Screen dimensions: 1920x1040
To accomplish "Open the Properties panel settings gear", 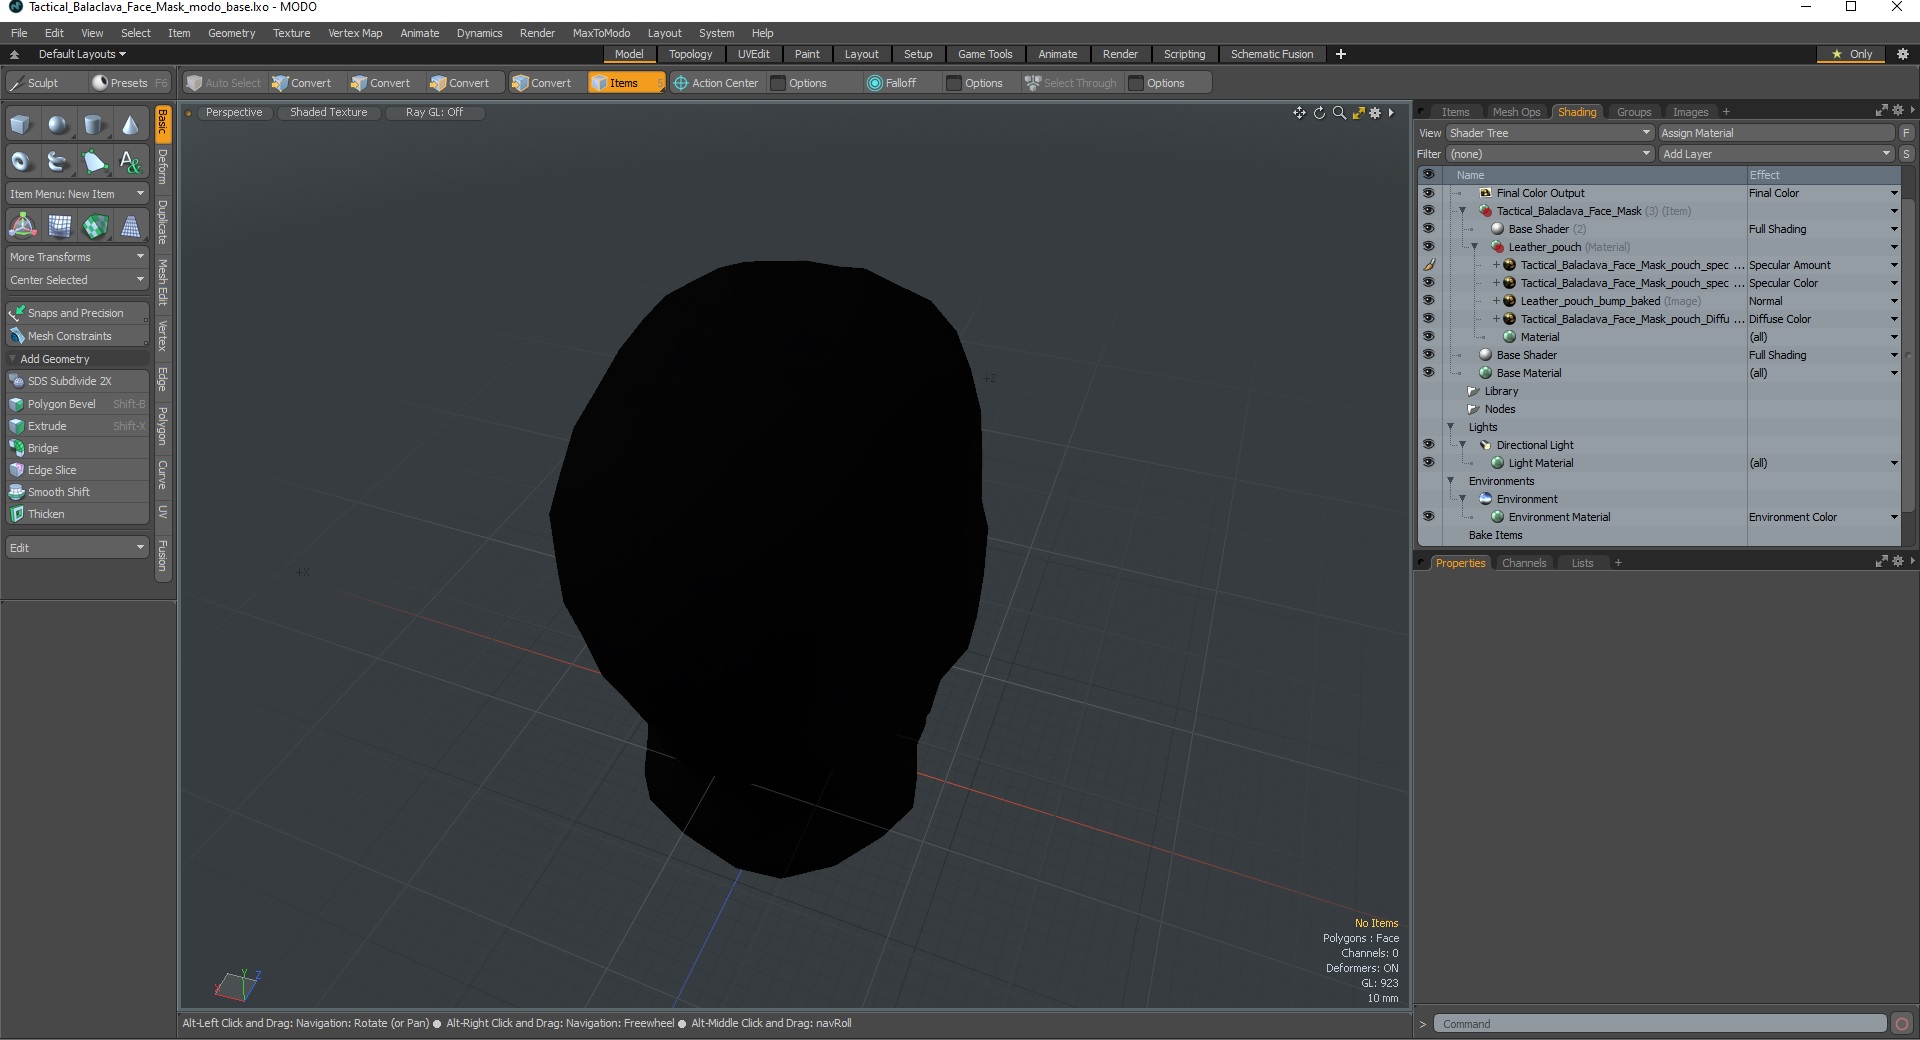I will pyautogui.click(x=1897, y=562).
